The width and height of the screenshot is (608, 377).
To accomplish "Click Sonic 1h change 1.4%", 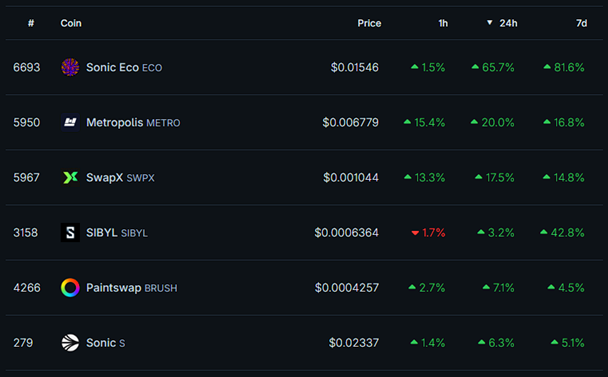I will 428,343.
